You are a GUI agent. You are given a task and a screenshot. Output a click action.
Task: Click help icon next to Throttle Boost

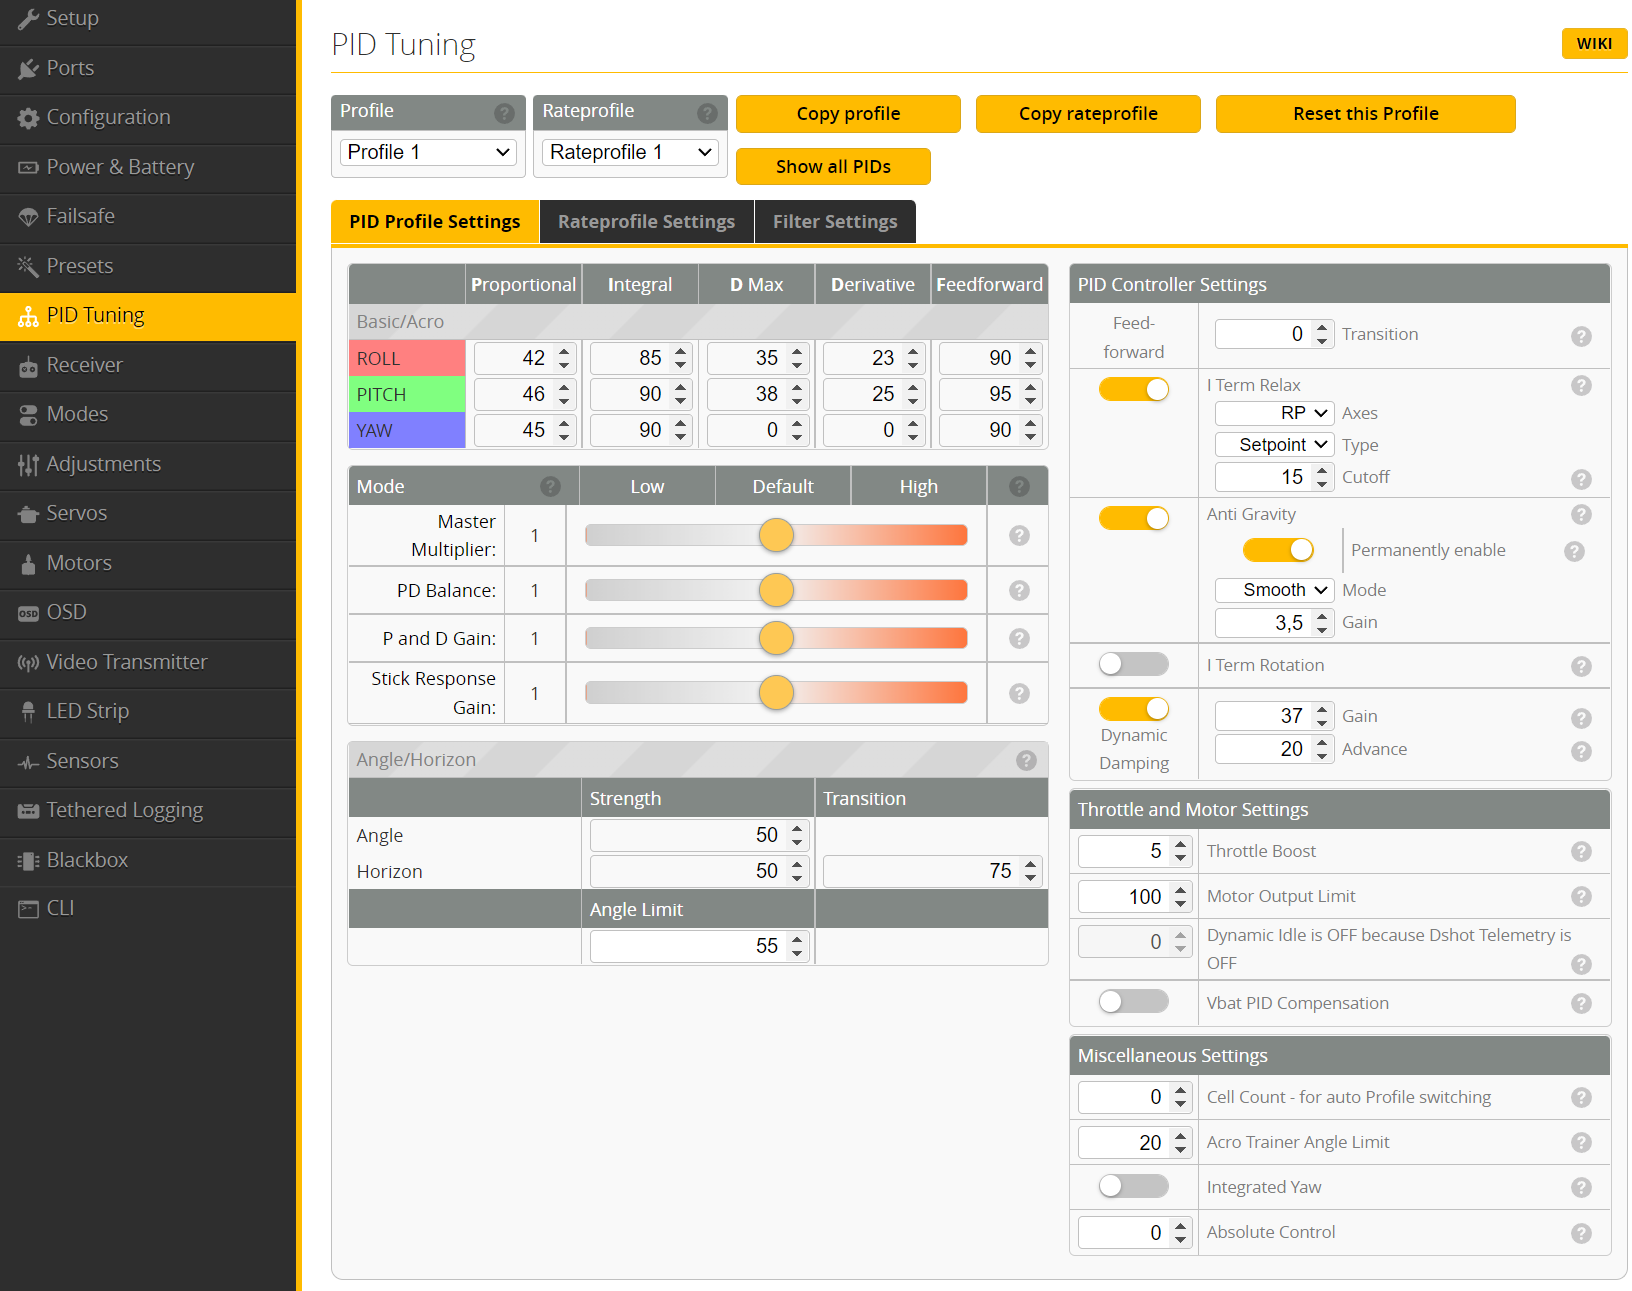(x=1580, y=852)
